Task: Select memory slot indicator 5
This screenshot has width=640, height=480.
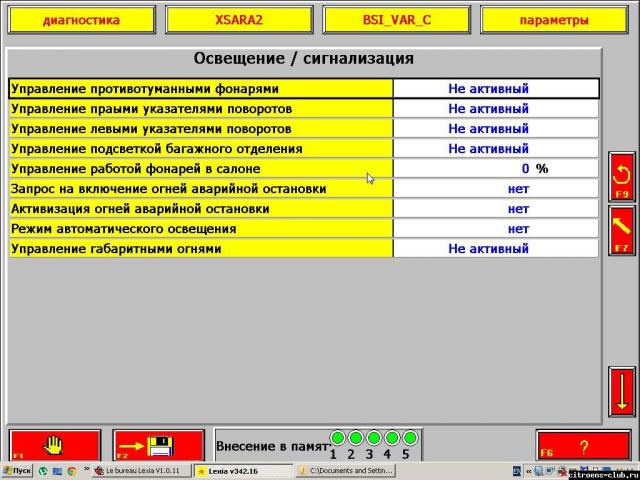Action: [410, 438]
